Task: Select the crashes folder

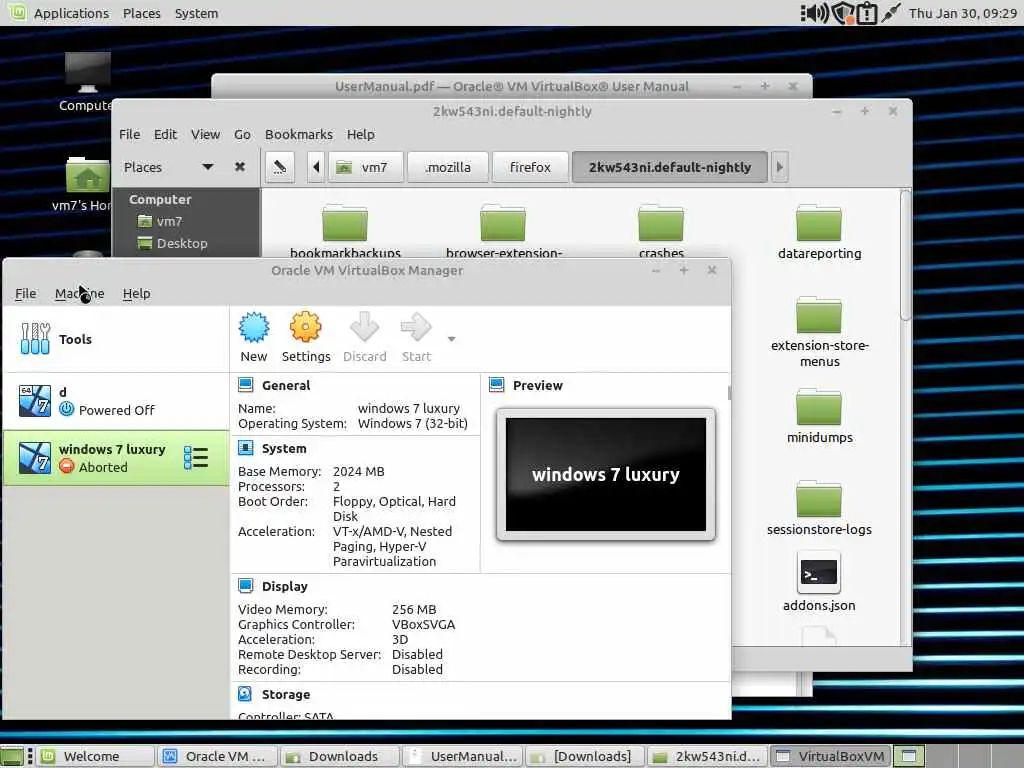Action: pos(661,230)
